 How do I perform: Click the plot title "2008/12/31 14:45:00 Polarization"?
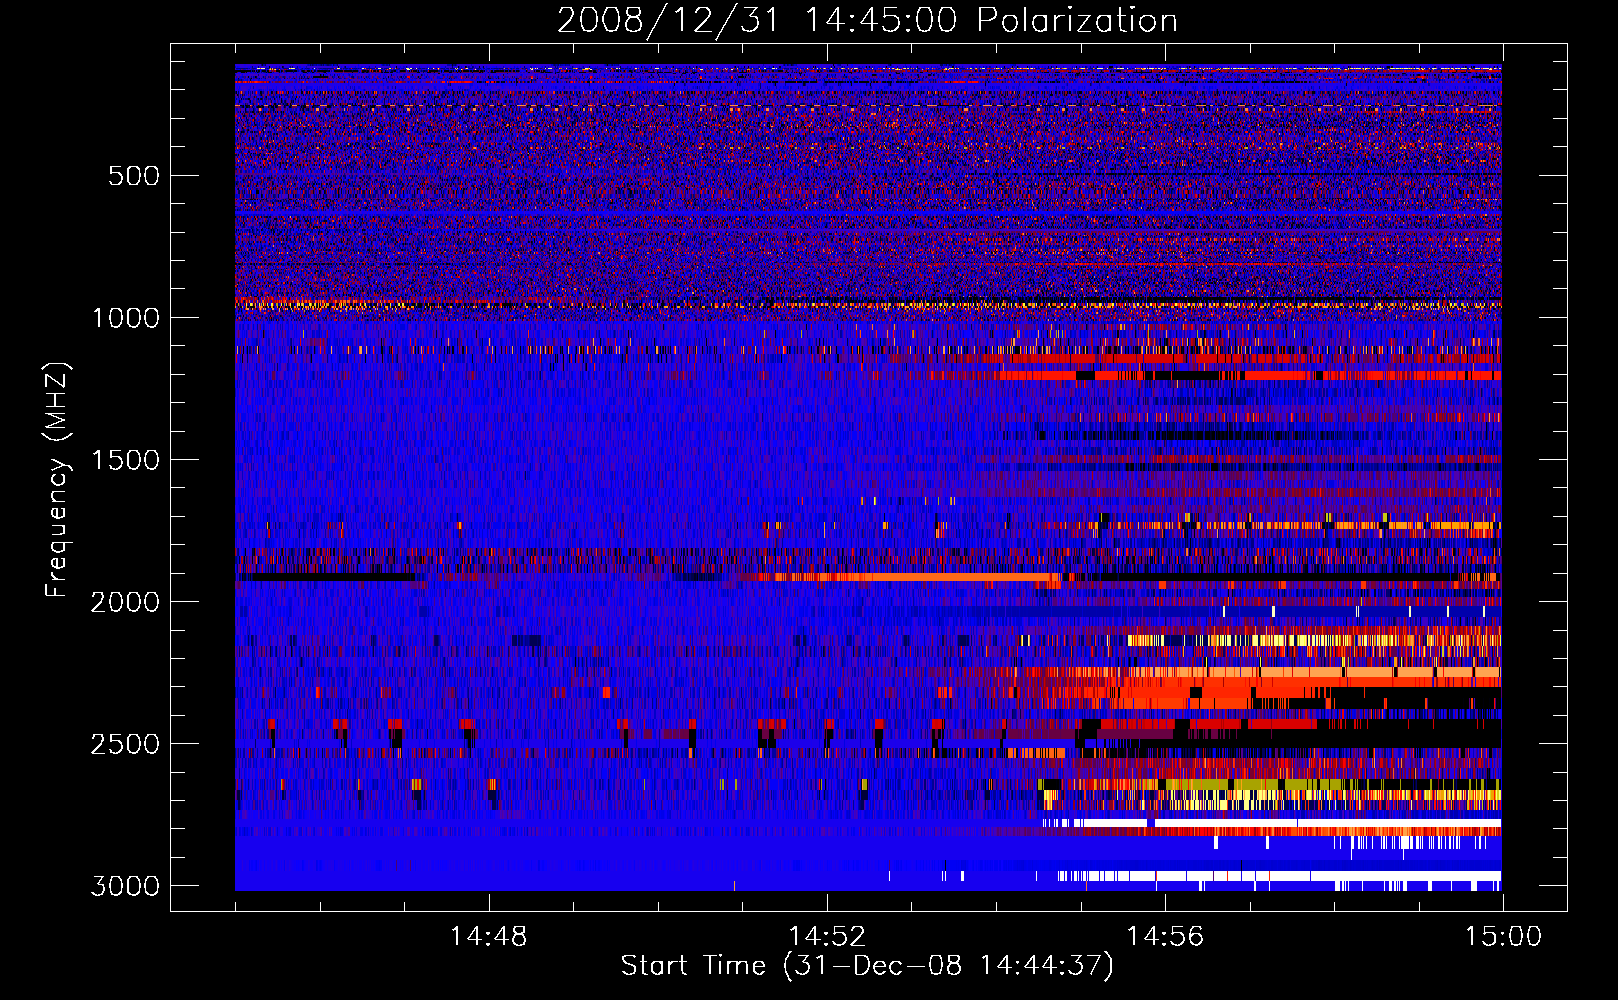[867, 21]
